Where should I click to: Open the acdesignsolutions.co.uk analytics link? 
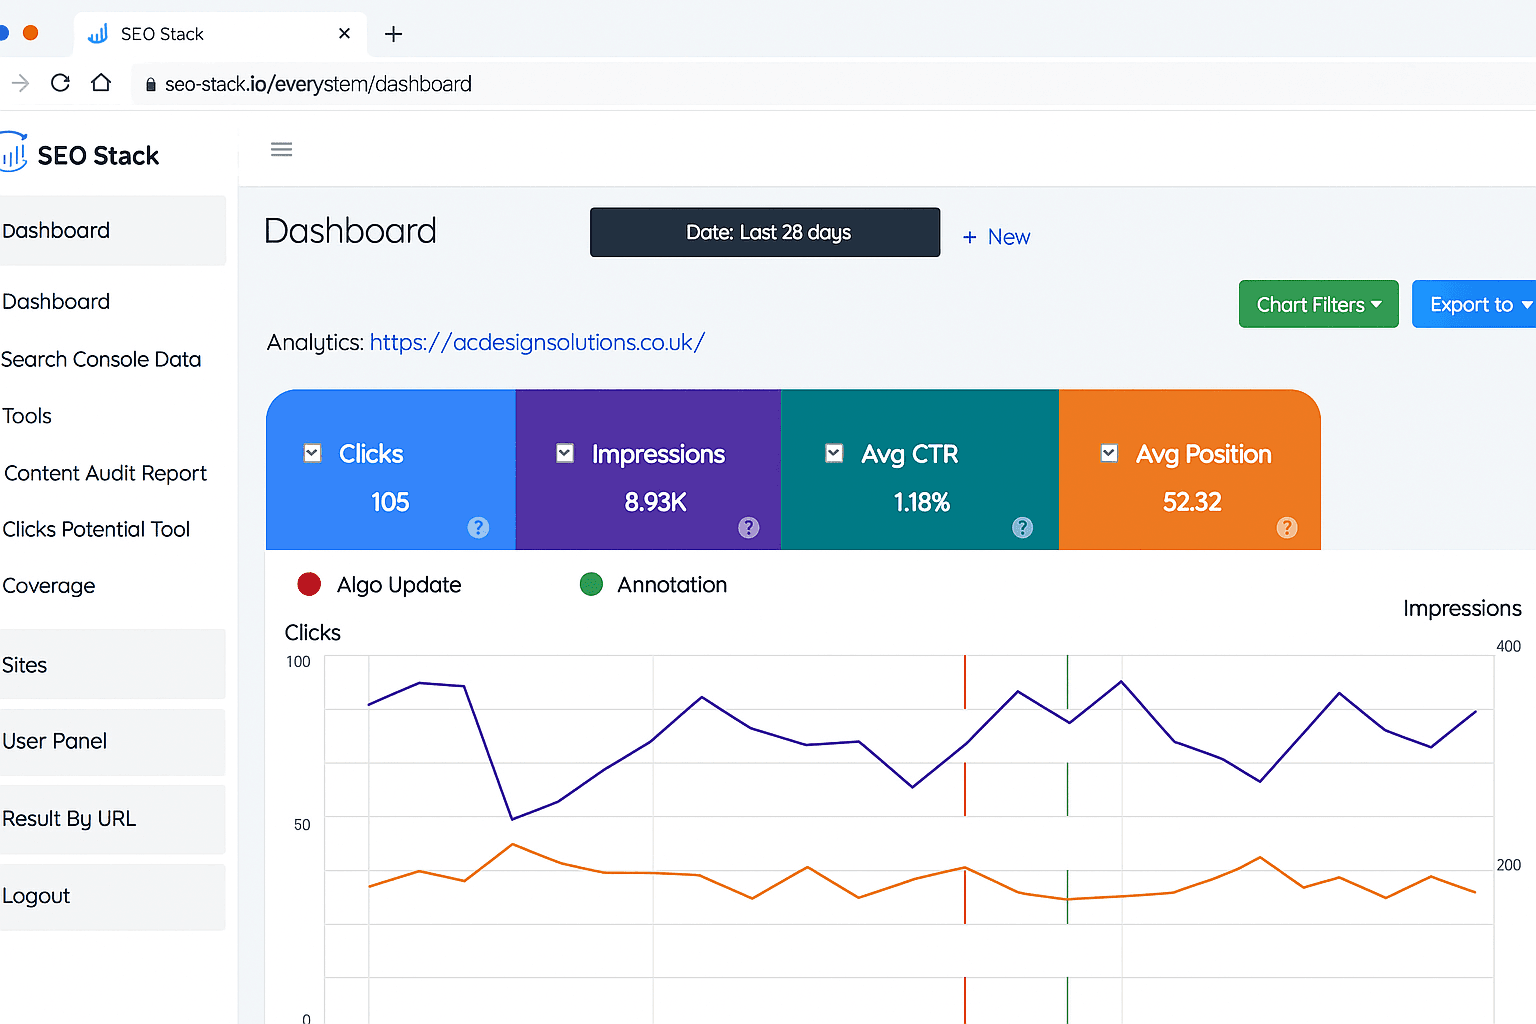[537, 342]
